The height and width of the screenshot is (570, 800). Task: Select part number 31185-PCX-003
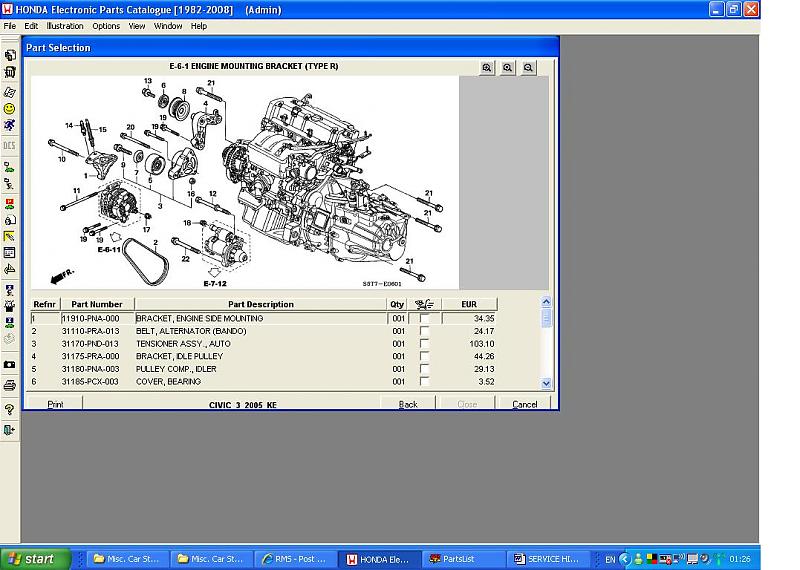pos(90,381)
